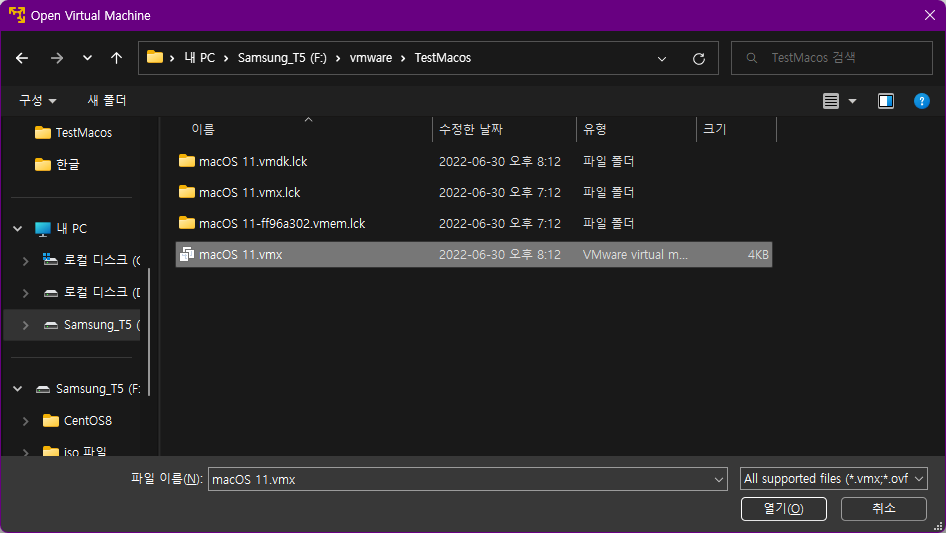Viewport: 946px width, 533px height.
Task: Click Samsung_T5 (F:) in address bar
Action: [x=282, y=58]
